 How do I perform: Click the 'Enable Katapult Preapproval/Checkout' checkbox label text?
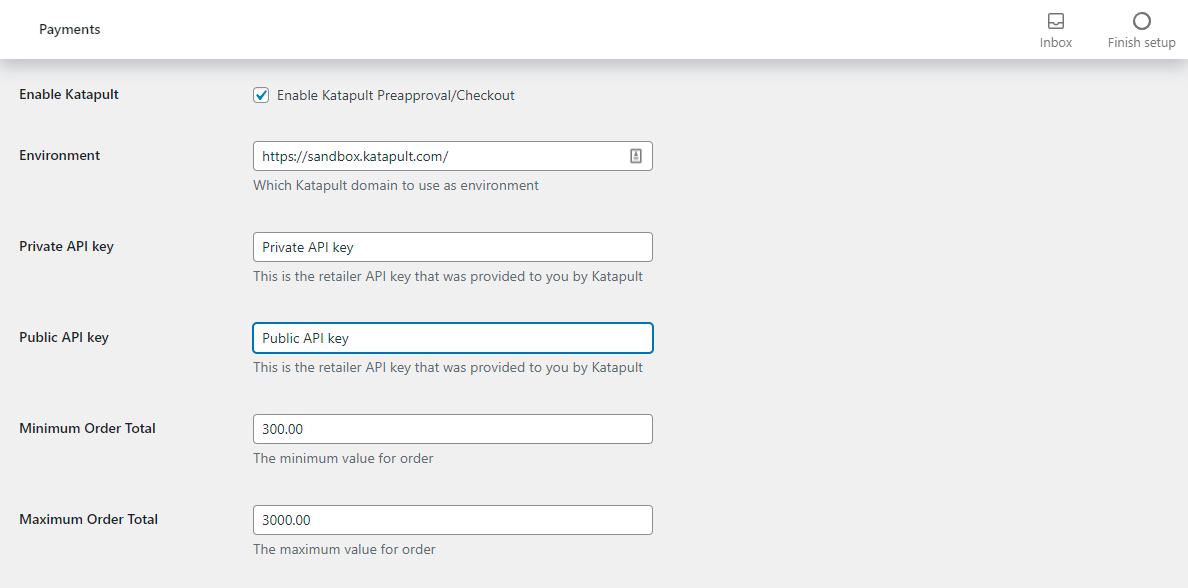point(395,96)
